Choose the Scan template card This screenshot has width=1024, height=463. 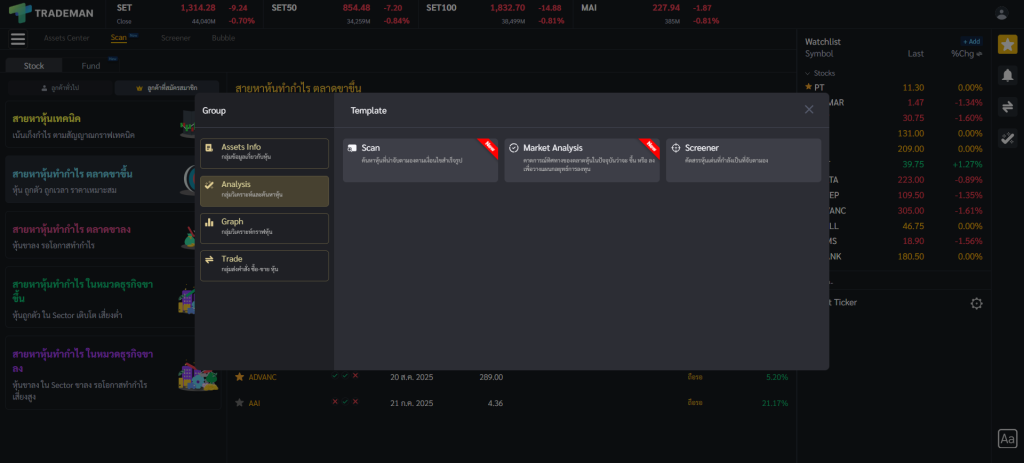421,160
